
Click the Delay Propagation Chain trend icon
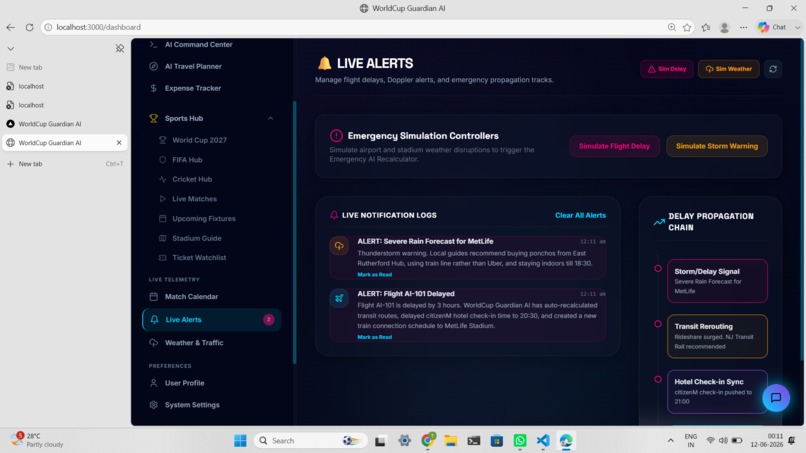[658, 222]
